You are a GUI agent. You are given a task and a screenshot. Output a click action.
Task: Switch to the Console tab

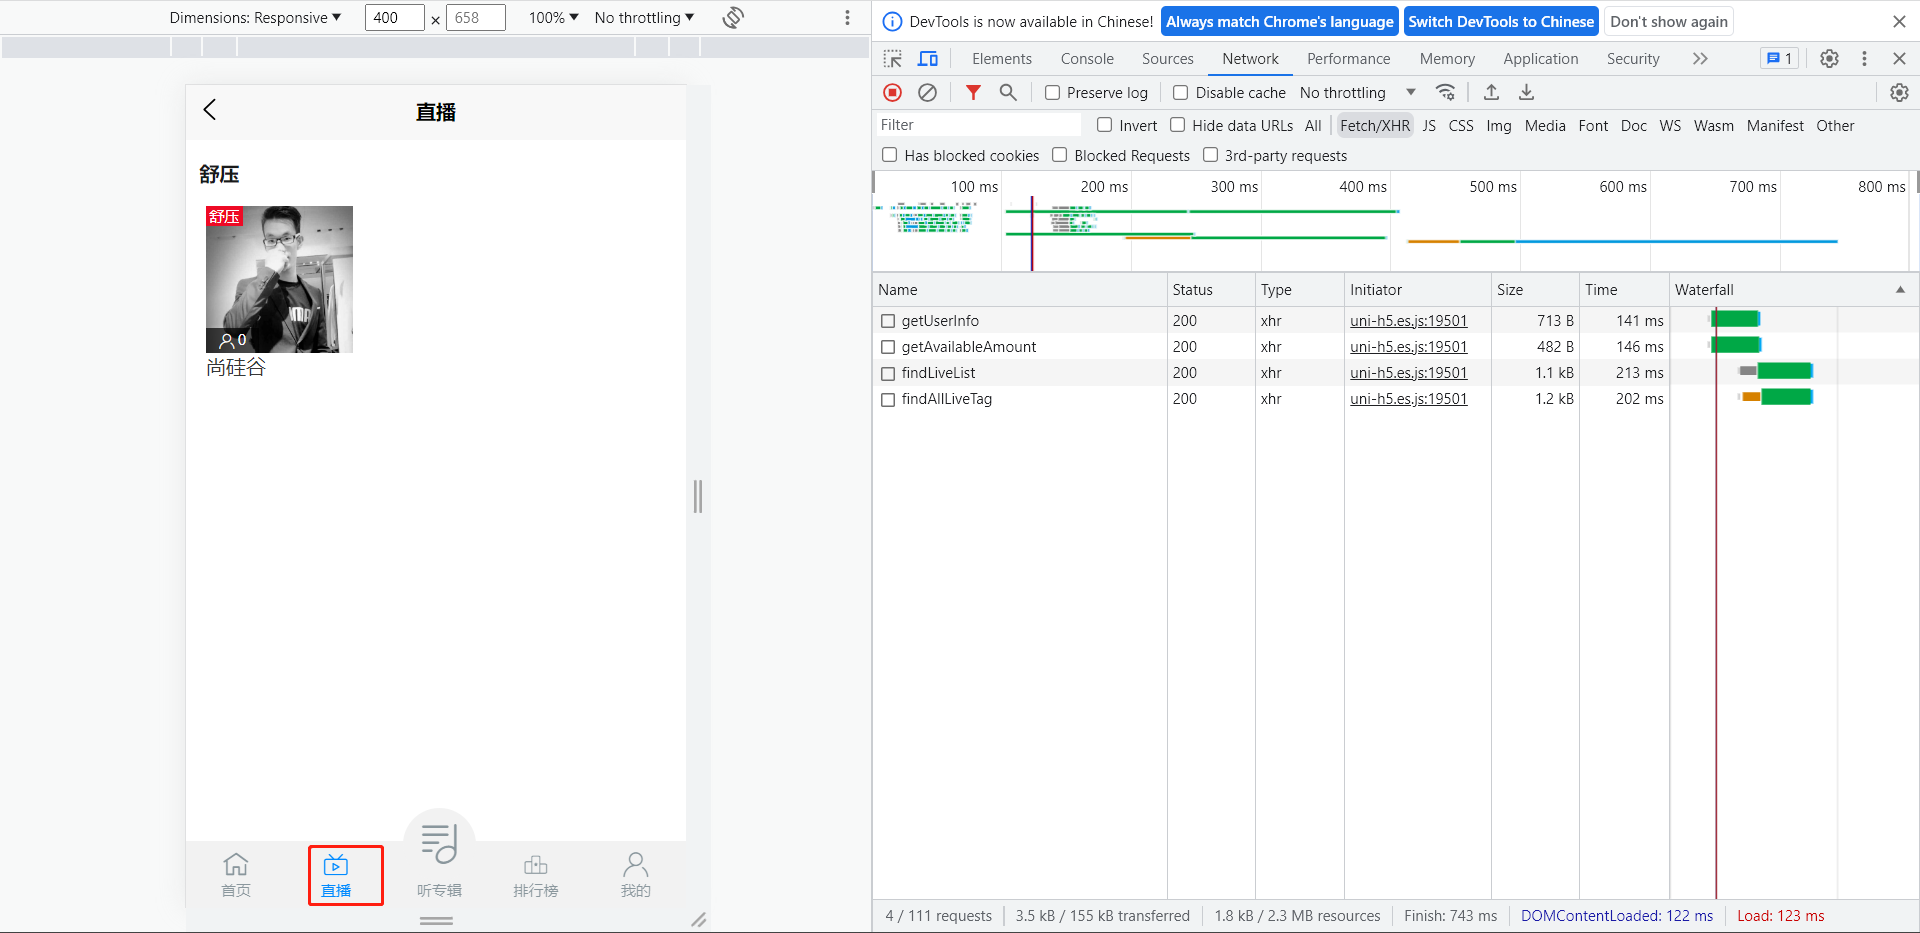click(1087, 59)
